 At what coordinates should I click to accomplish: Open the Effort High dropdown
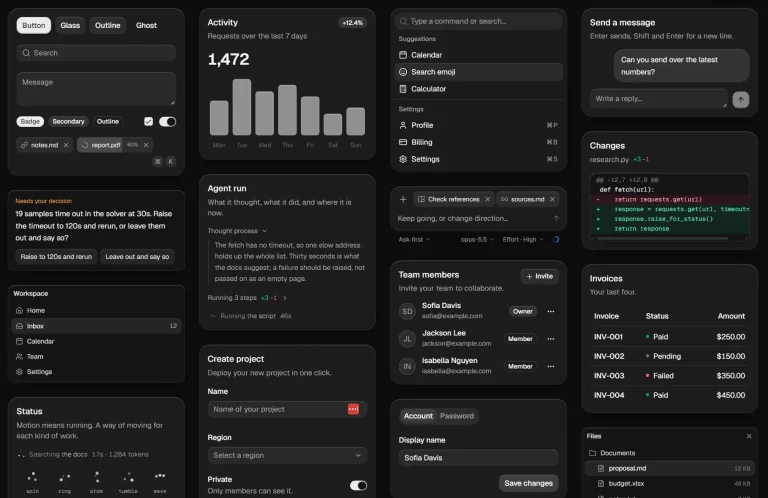(x=523, y=239)
